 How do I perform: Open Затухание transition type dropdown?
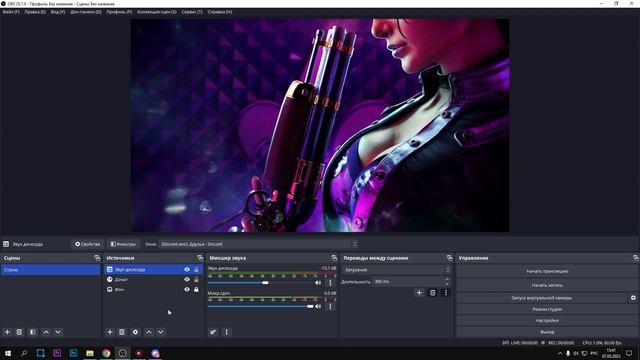click(x=396, y=270)
